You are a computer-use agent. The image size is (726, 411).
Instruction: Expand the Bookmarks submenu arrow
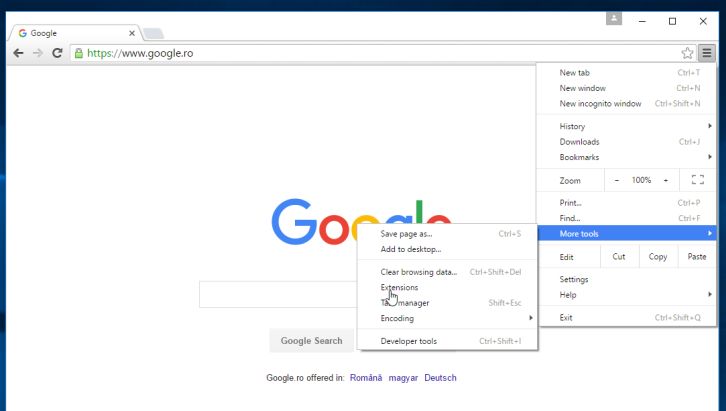click(710, 157)
